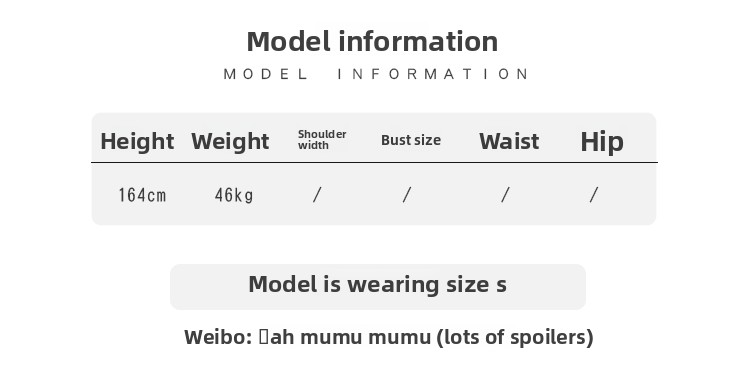The height and width of the screenshot is (382, 754).
Task: Select the Hip column header
Action: [602, 142]
